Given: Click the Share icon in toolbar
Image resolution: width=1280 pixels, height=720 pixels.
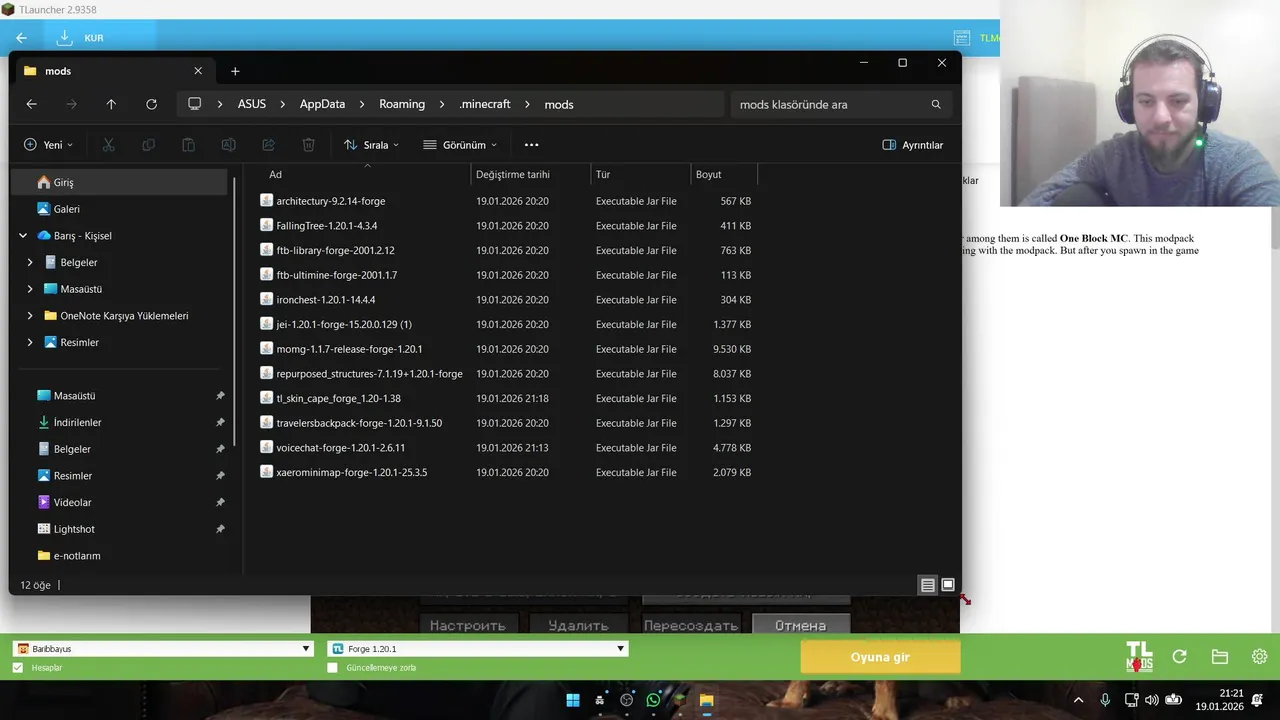Looking at the screenshot, I should (268, 145).
